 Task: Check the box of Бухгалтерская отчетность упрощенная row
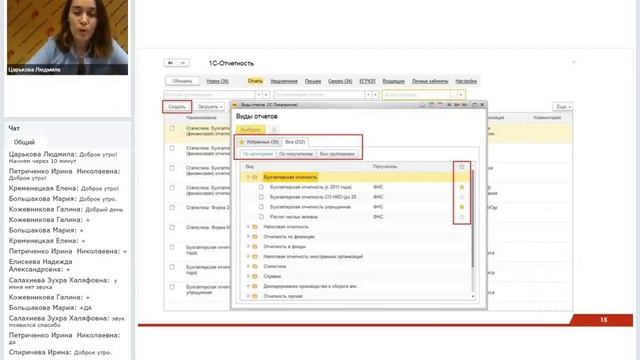tap(172, 287)
